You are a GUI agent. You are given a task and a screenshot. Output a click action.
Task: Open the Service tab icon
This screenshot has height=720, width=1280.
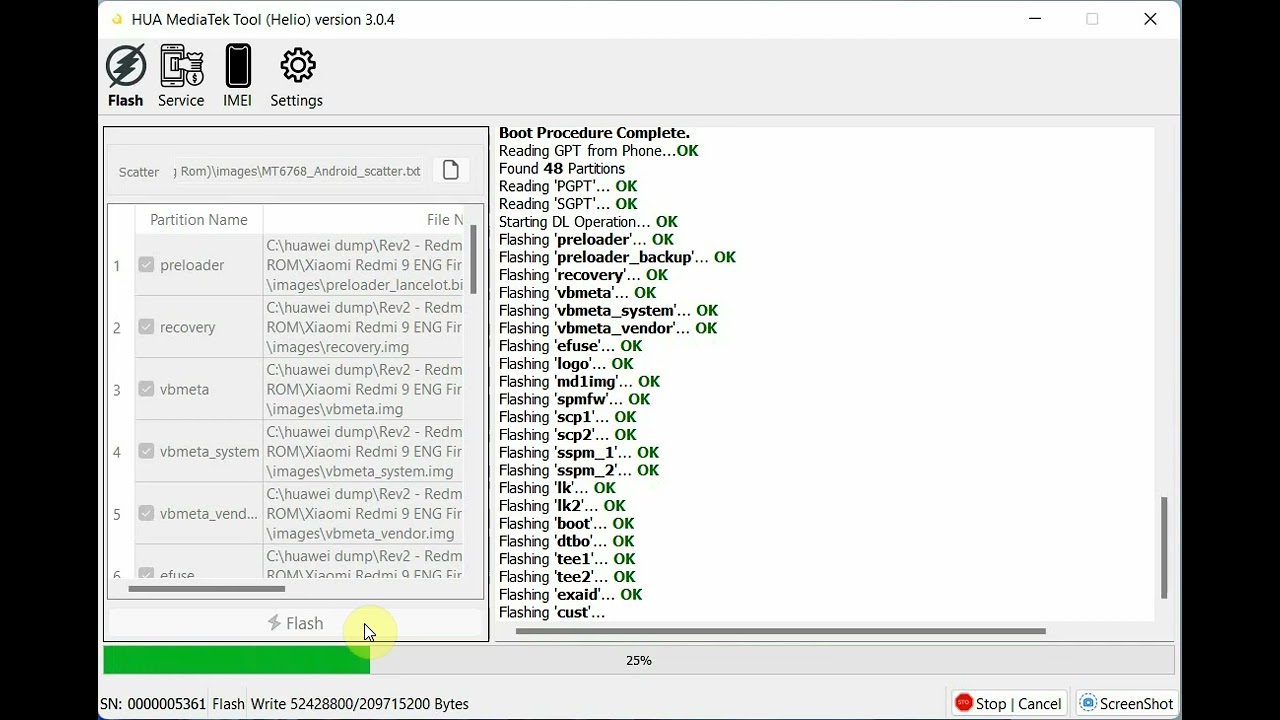pos(181,66)
